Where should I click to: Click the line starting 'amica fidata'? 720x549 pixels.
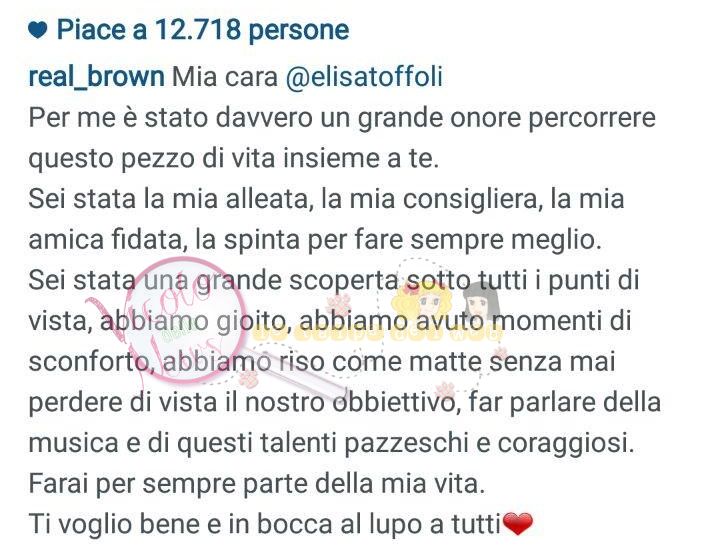[x=315, y=240]
